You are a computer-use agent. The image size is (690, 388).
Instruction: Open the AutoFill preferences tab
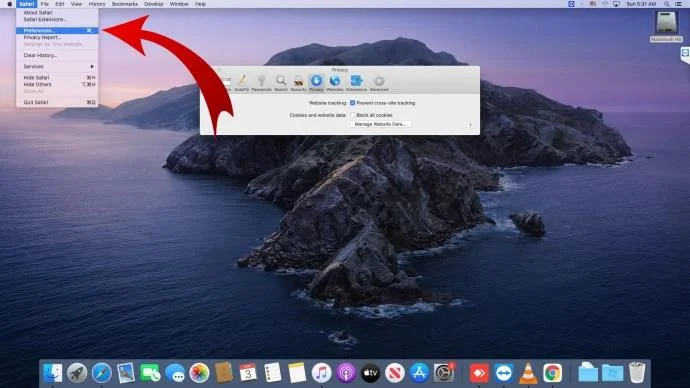click(242, 83)
